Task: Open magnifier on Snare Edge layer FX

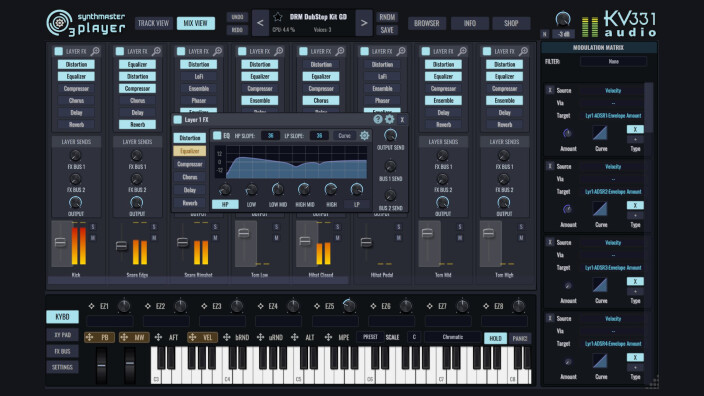Action: [156, 51]
